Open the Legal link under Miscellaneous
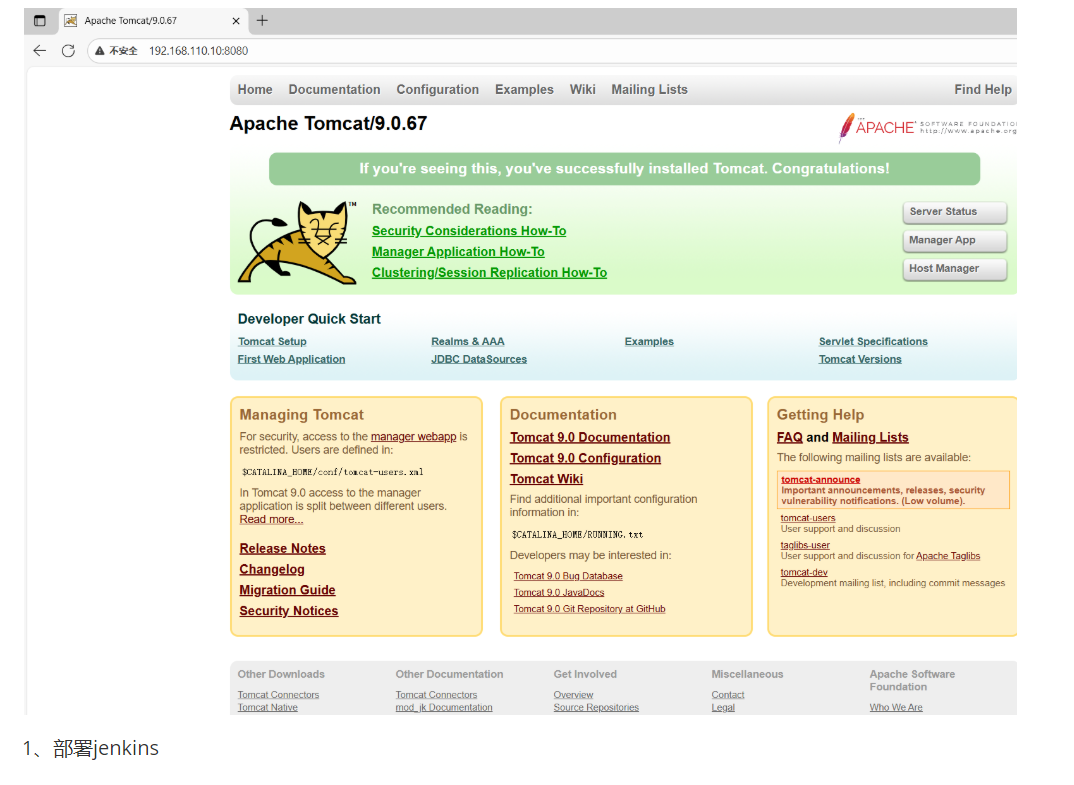This screenshot has width=1074, height=785. point(723,708)
